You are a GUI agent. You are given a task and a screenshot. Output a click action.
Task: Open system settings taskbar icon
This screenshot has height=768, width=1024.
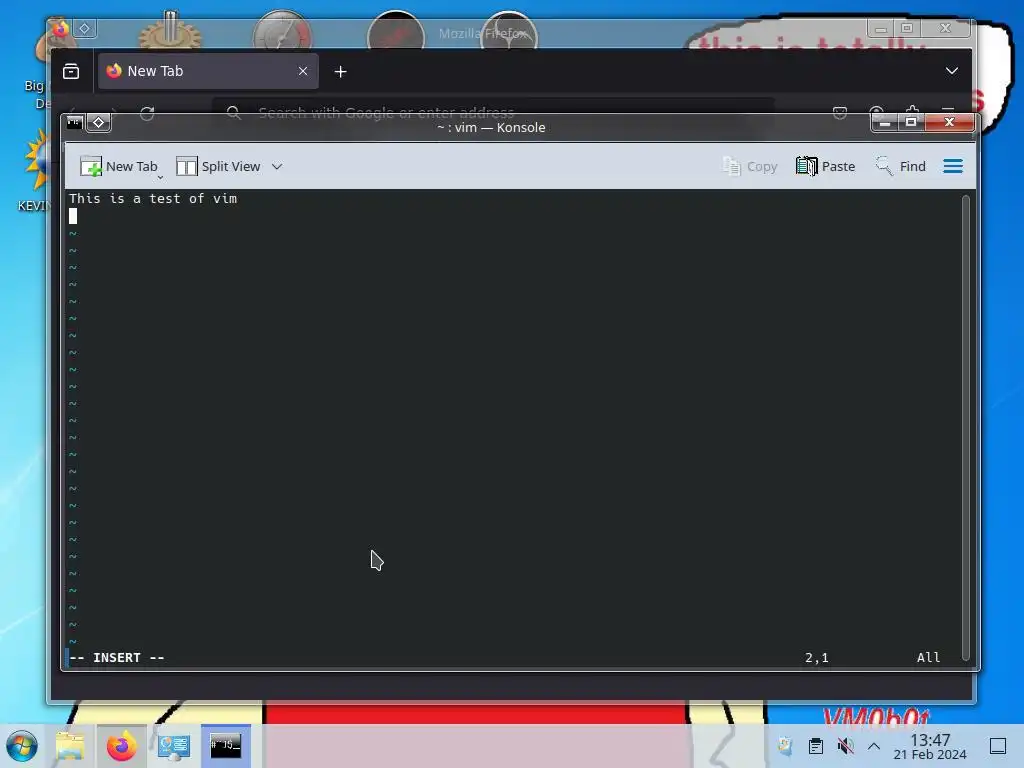pos(174,746)
